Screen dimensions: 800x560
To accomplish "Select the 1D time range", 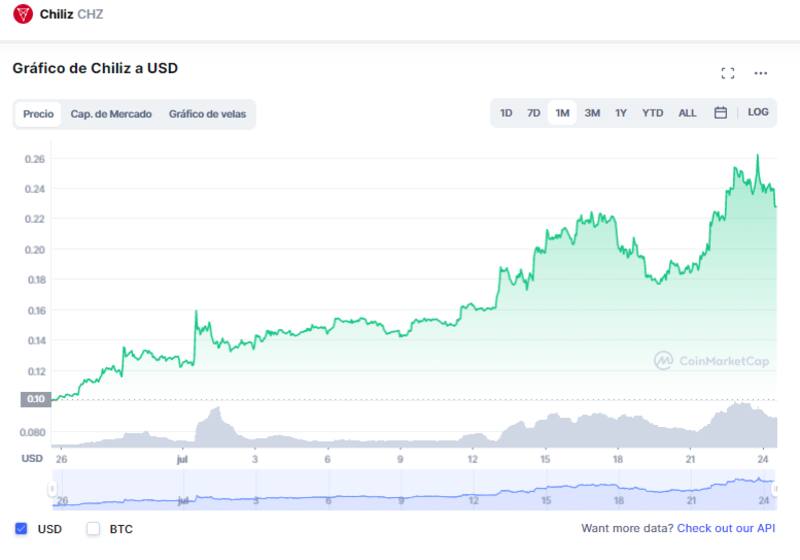I will [506, 113].
